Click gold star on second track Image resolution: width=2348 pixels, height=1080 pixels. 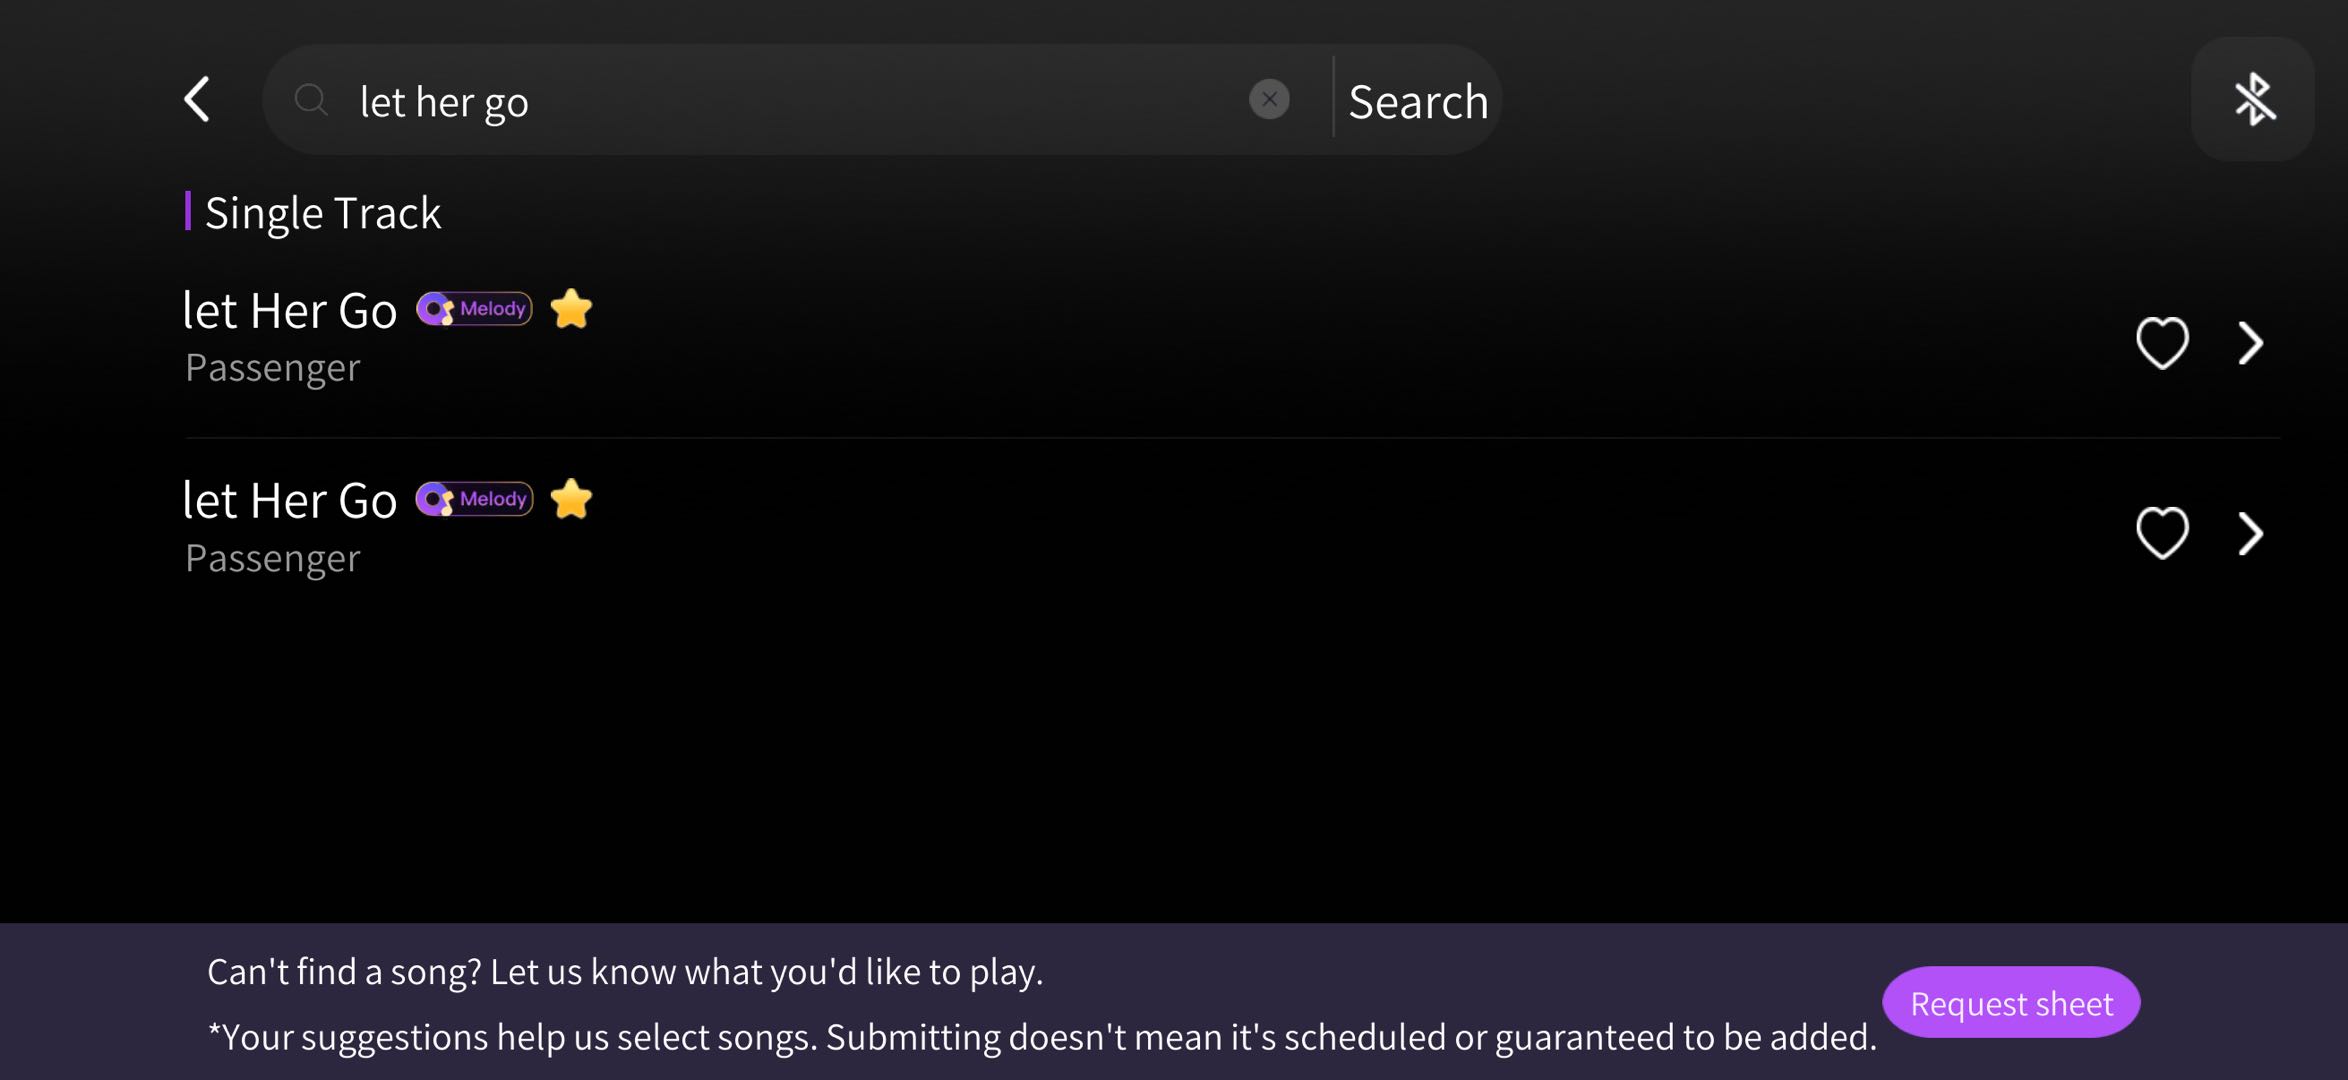571,499
